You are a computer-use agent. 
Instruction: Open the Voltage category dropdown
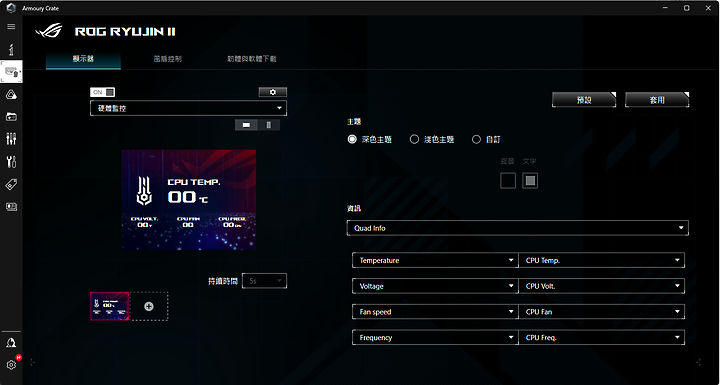point(435,286)
